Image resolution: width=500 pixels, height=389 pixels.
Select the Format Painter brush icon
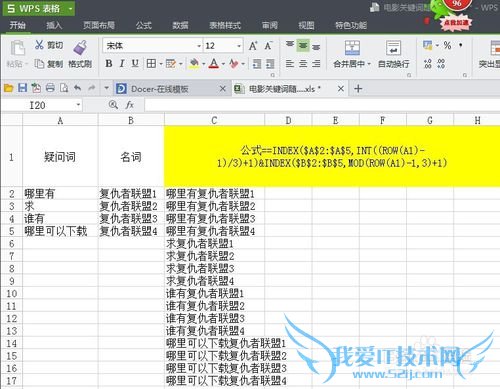point(80,47)
